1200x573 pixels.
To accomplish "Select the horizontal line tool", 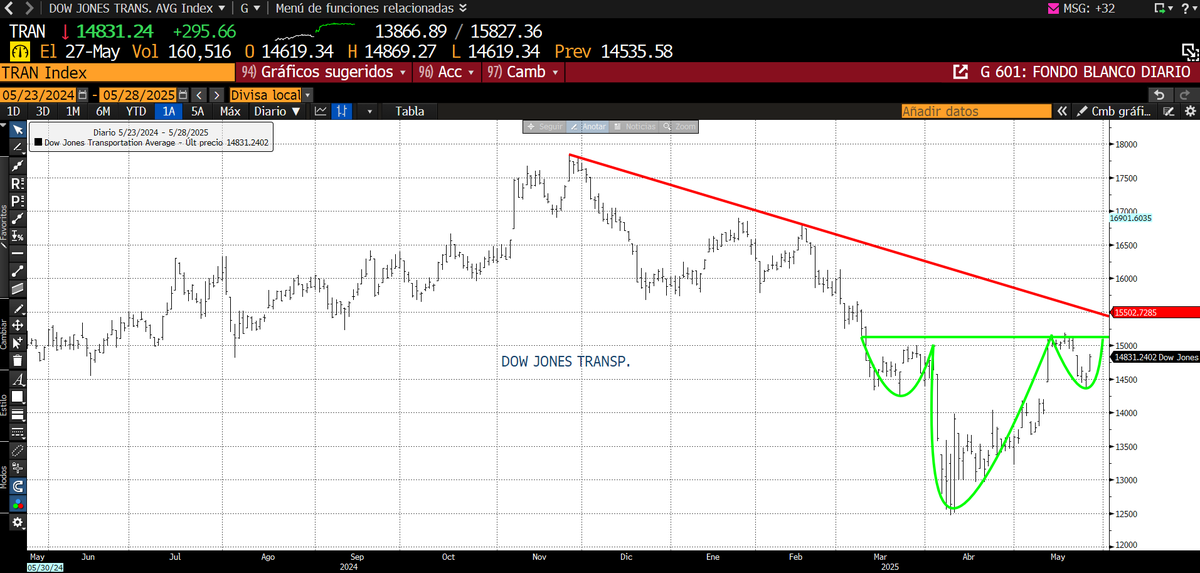I will click(x=19, y=253).
